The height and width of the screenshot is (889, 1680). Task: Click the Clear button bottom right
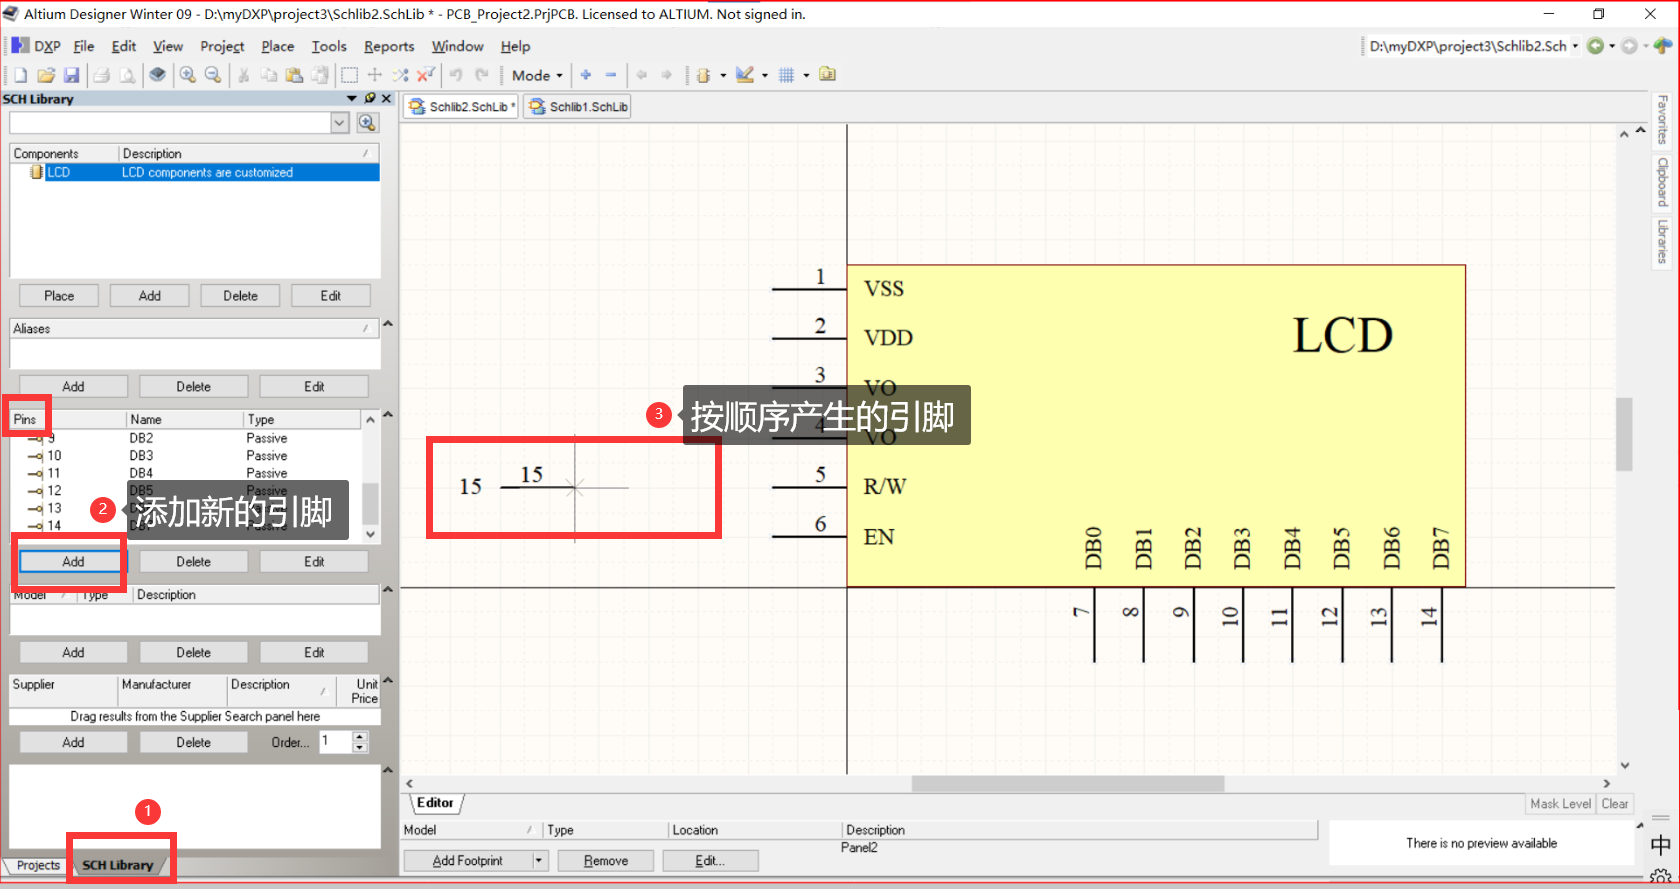(1615, 804)
